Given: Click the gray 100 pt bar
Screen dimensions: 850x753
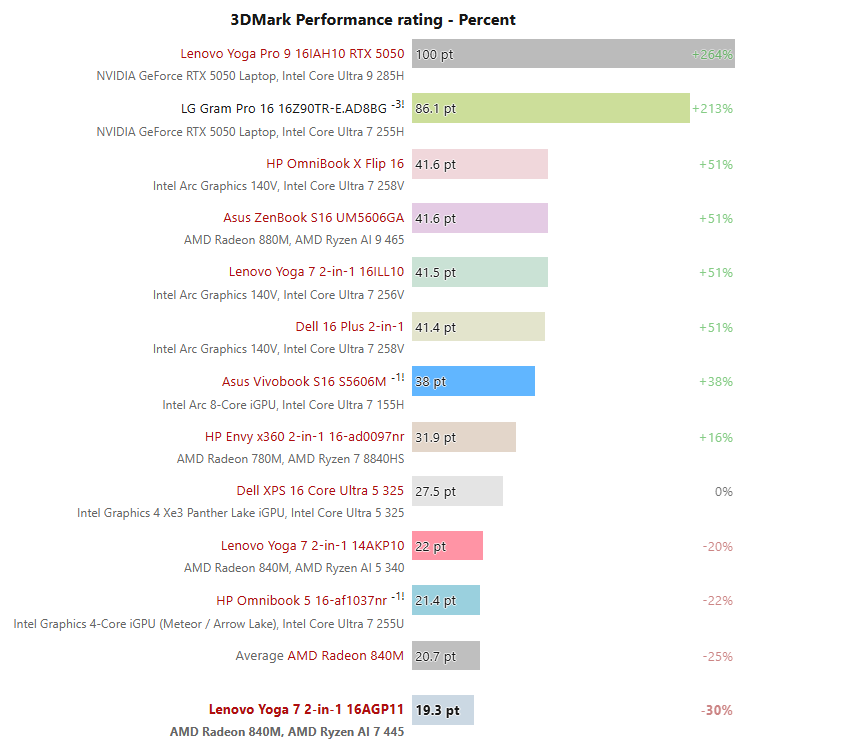Looking at the screenshot, I should 573,54.
